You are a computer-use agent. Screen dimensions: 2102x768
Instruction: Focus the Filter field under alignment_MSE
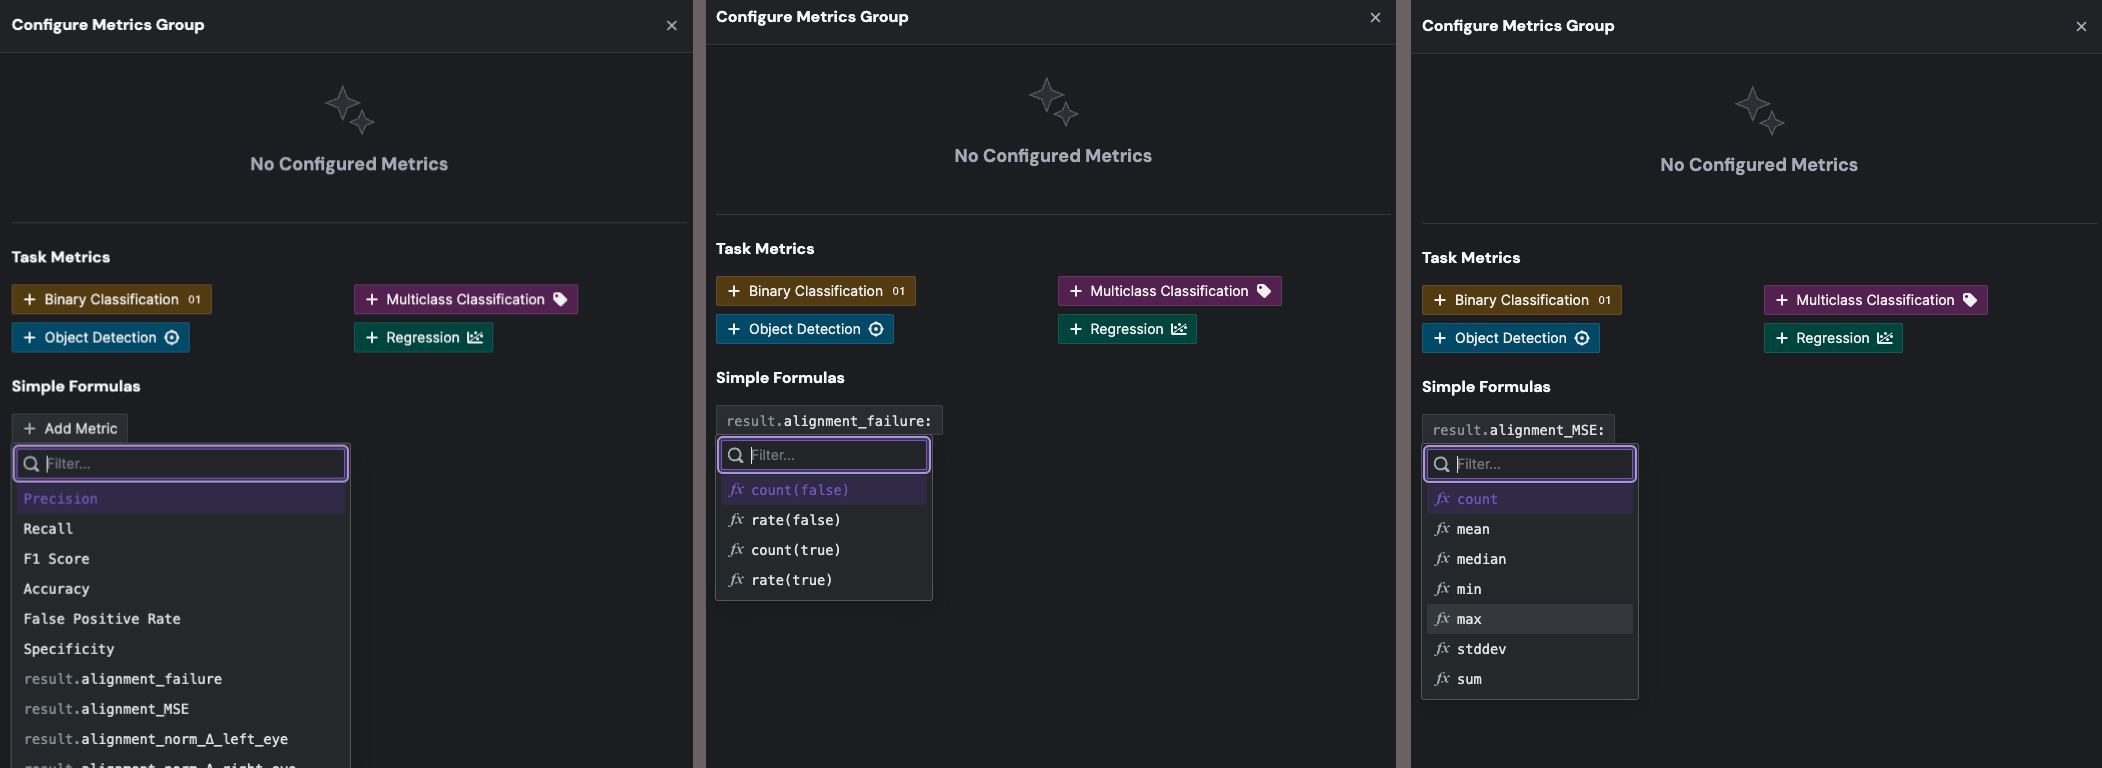pyautogui.click(x=1530, y=464)
